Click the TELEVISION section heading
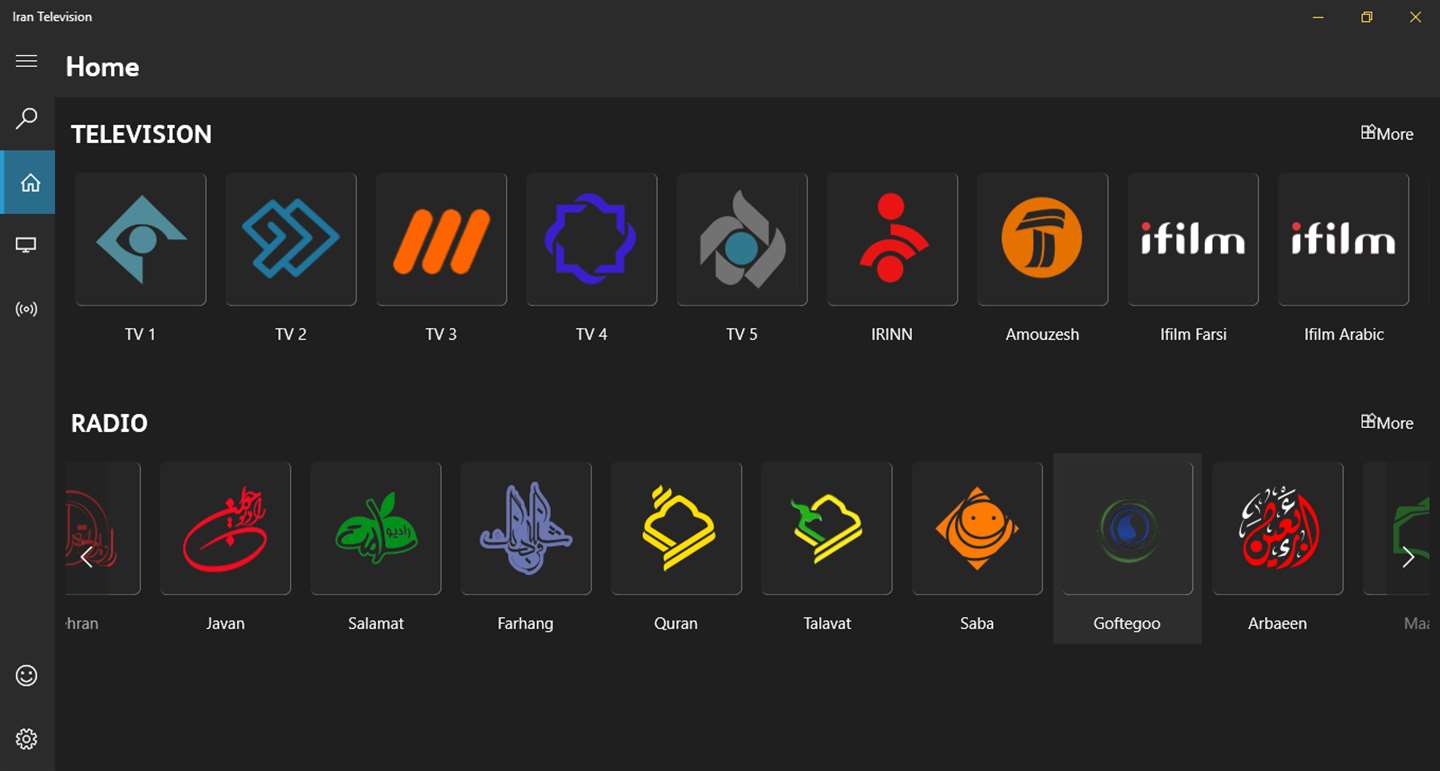This screenshot has height=771, width=1440. (x=141, y=134)
